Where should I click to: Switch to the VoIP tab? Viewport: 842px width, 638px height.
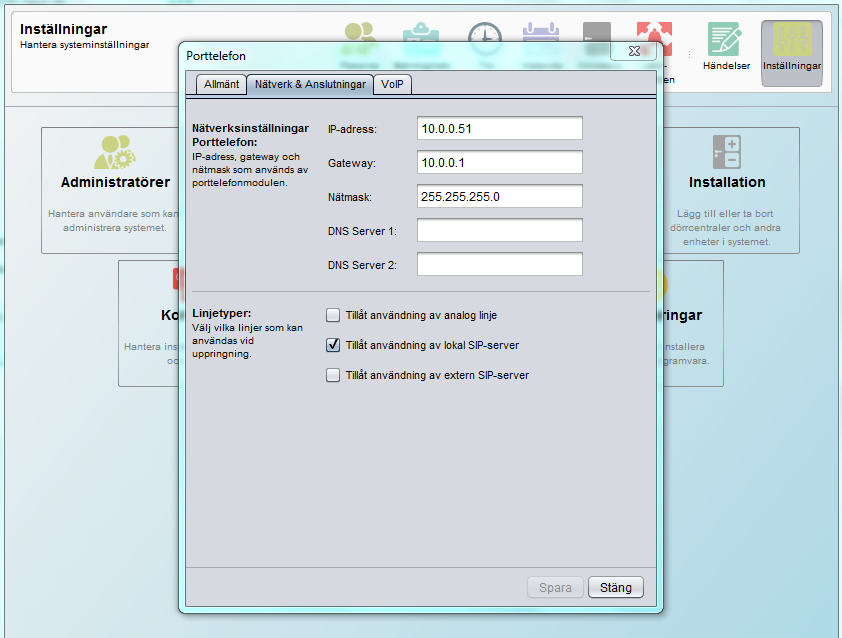click(392, 84)
